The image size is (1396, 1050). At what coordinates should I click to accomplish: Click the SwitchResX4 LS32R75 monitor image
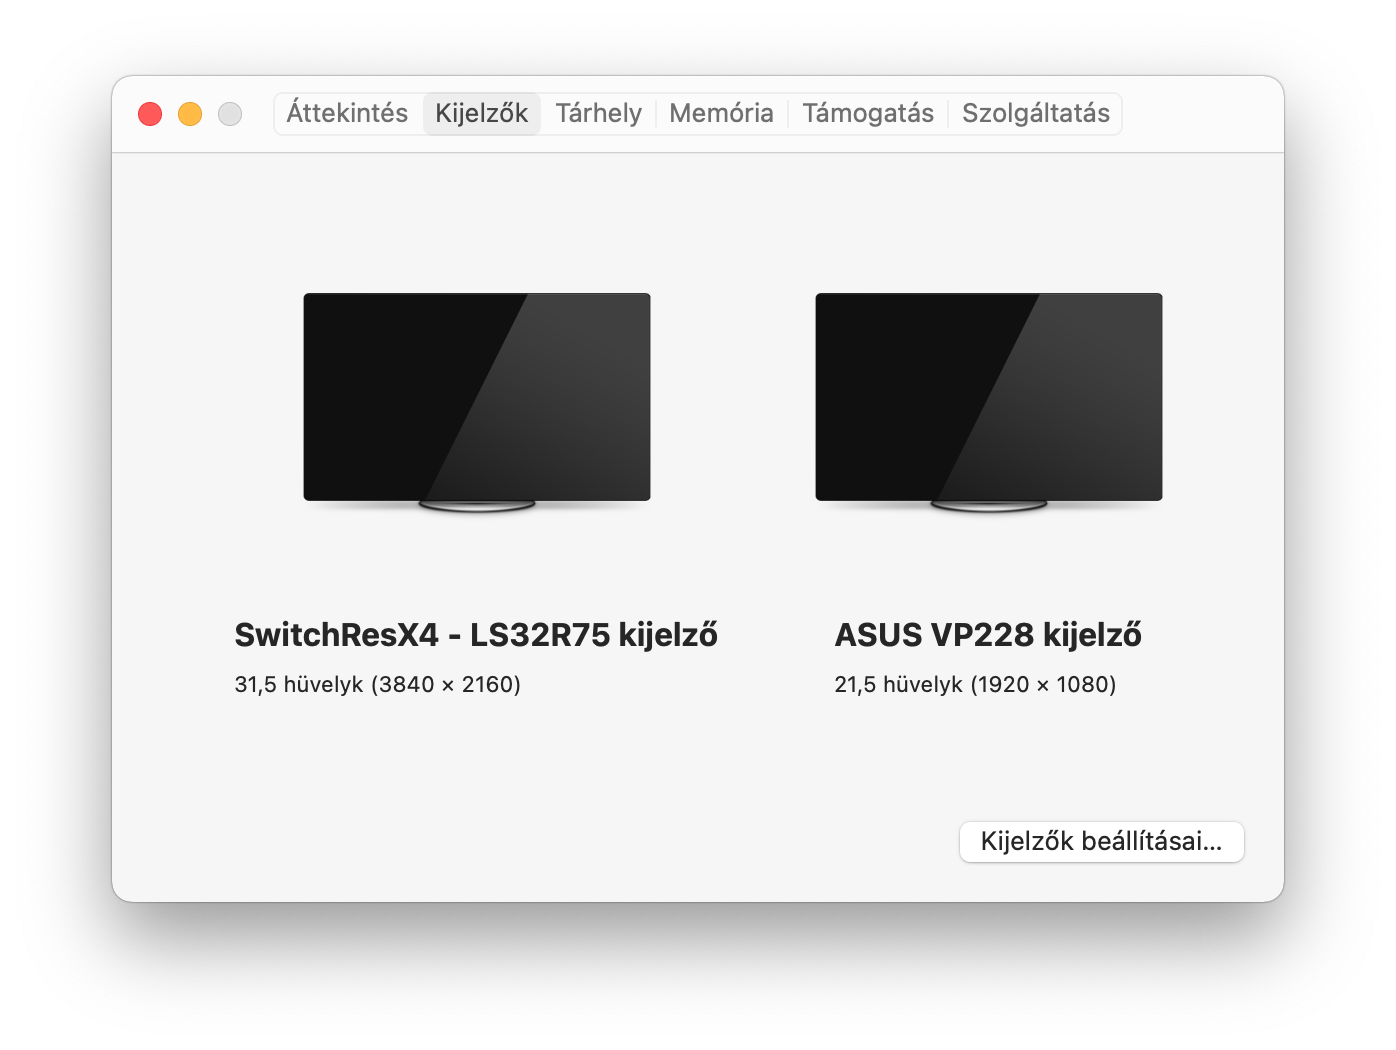coord(477,401)
